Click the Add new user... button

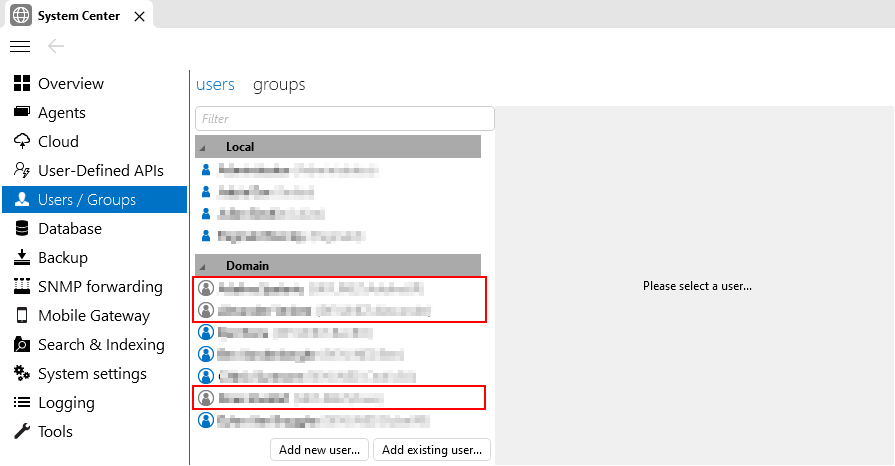pyautogui.click(x=320, y=450)
